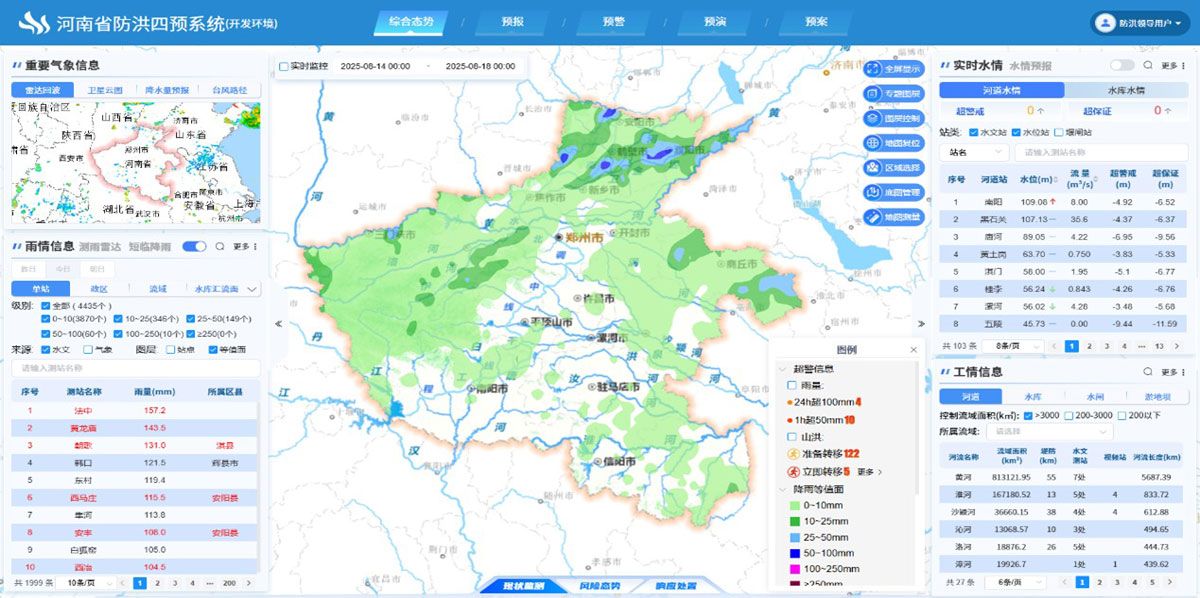This screenshot has height=598, width=1200.
Task: Open the 所属流域 select dropdown
Action: tap(1048, 432)
